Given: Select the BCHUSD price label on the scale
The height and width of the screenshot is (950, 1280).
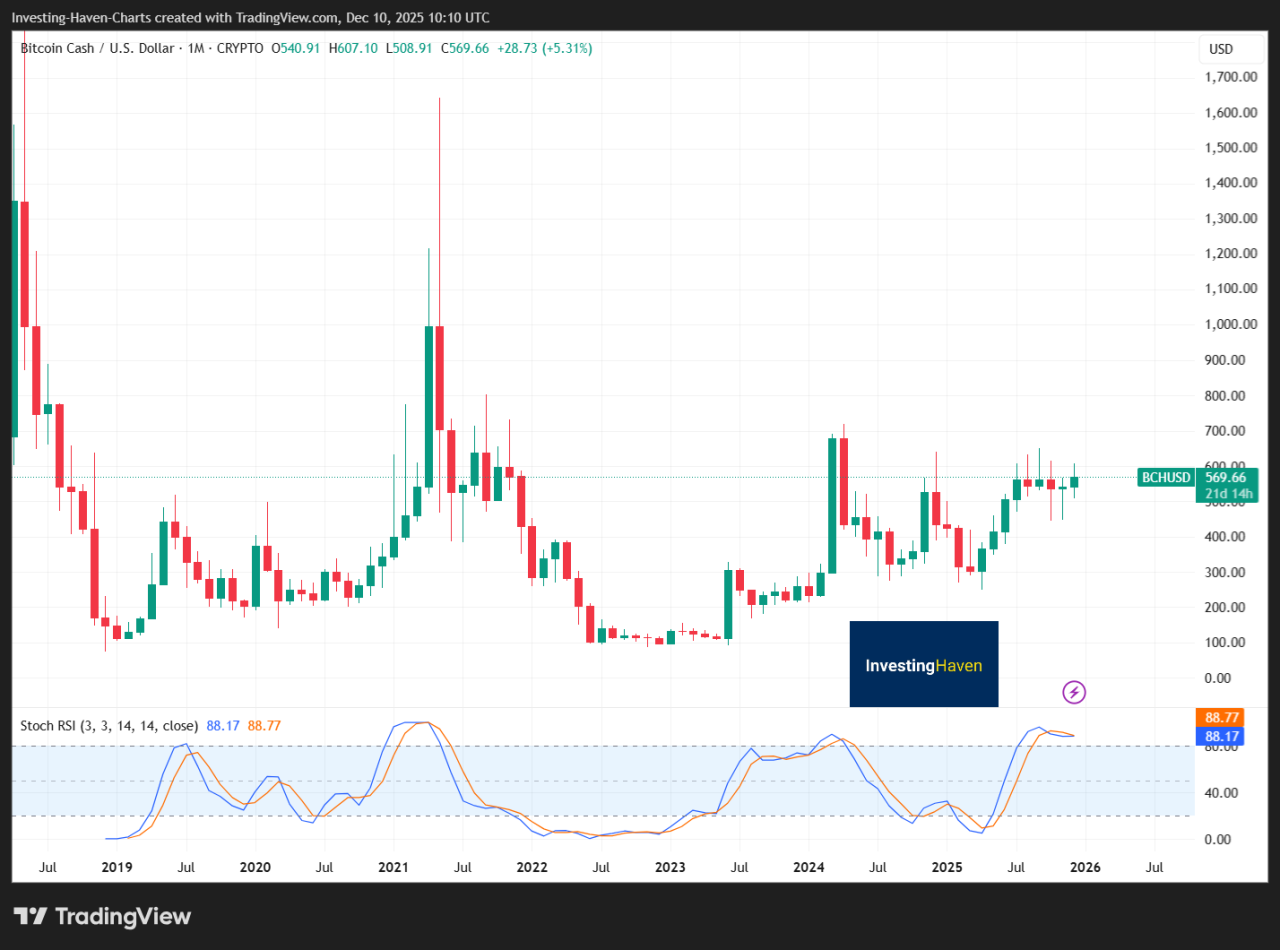Looking at the screenshot, I should 1164,478.
